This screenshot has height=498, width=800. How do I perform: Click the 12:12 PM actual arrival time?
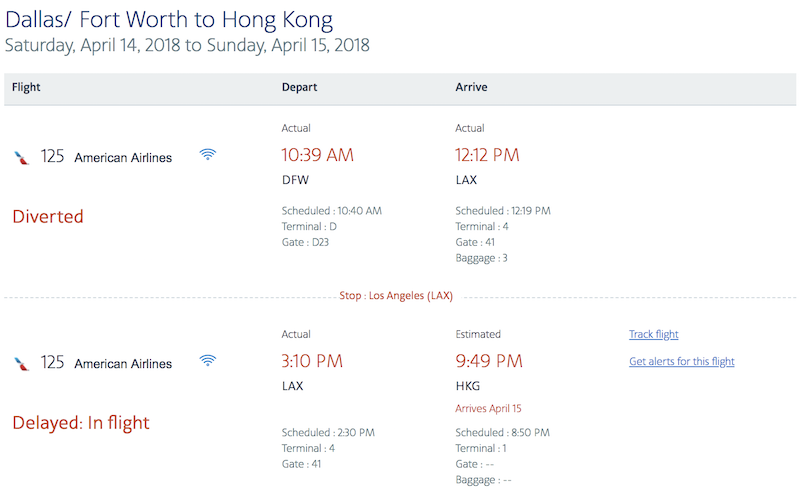coord(487,155)
